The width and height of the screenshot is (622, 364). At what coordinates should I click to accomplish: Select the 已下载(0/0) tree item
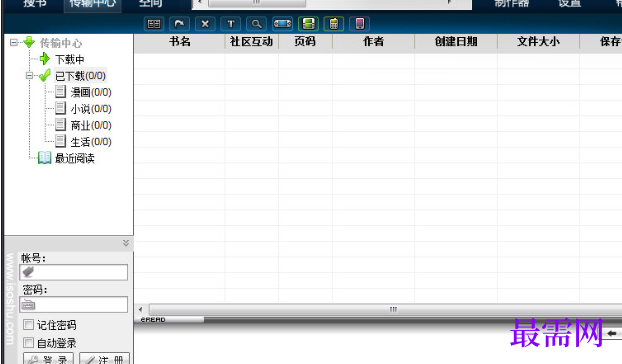coord(80,76)
